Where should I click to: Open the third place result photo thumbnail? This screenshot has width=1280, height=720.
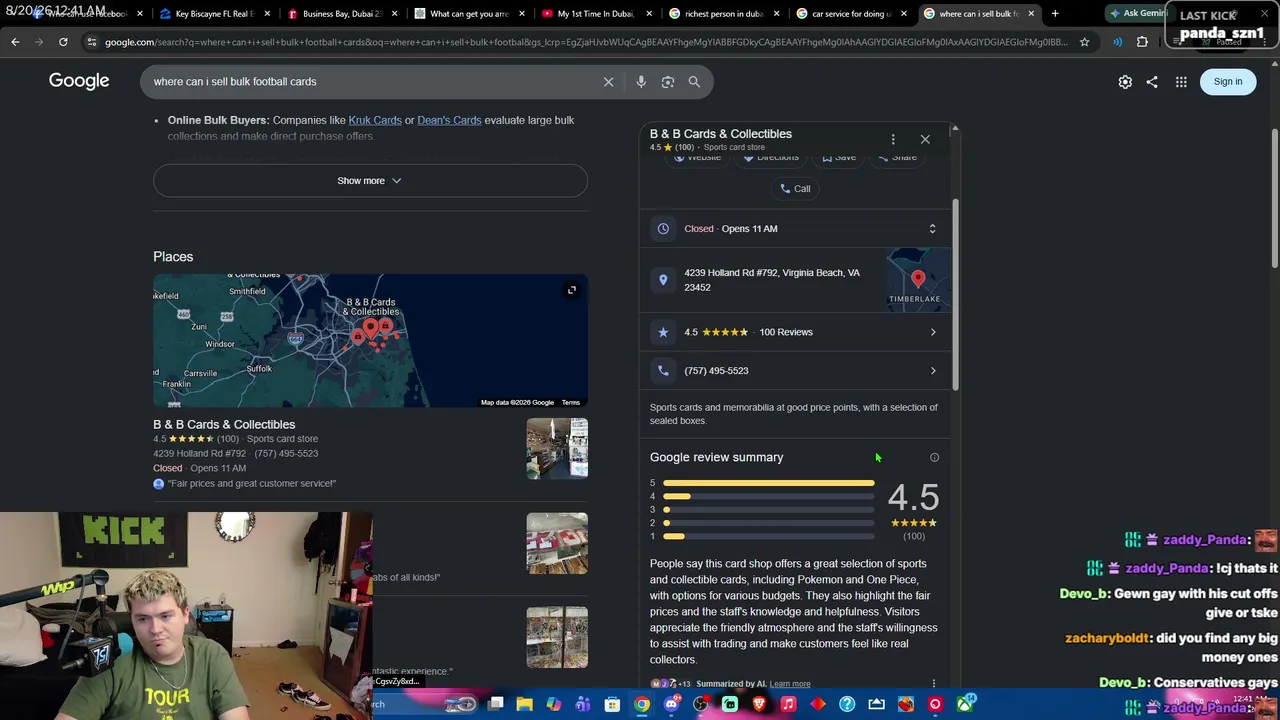pyautogui.click(x=557, y=637)
